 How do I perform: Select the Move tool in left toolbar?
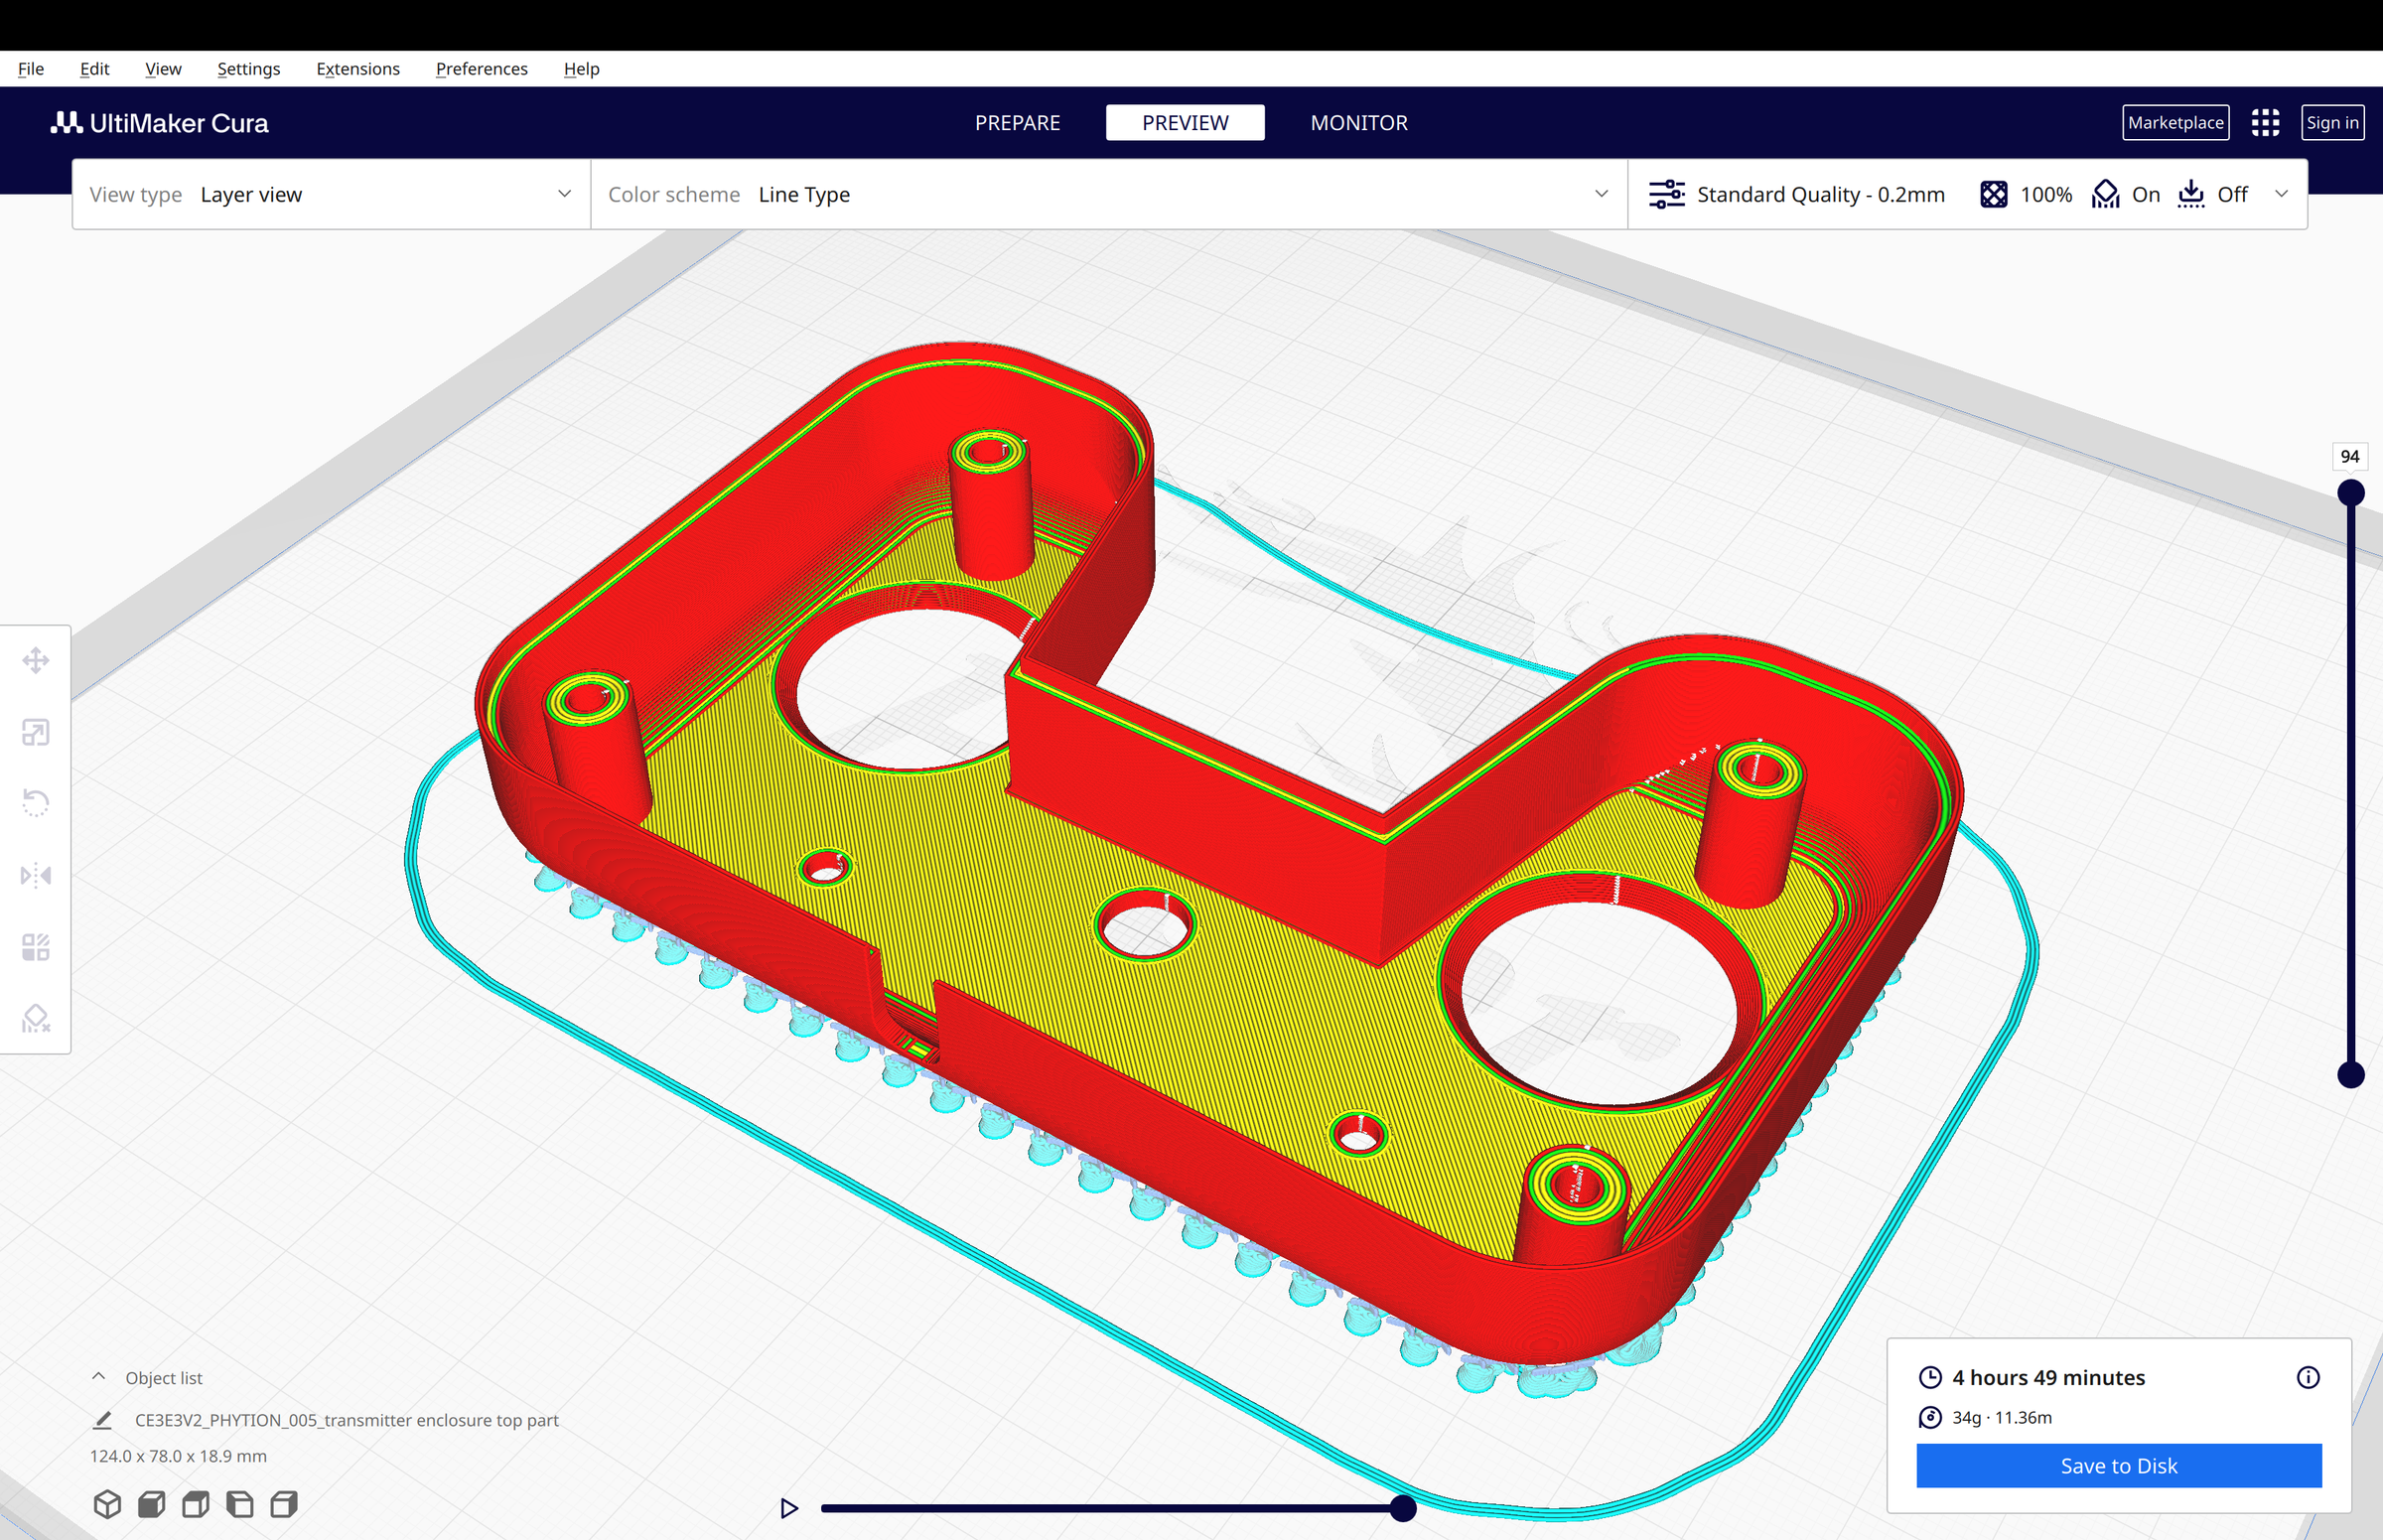[x=36, y=660]
